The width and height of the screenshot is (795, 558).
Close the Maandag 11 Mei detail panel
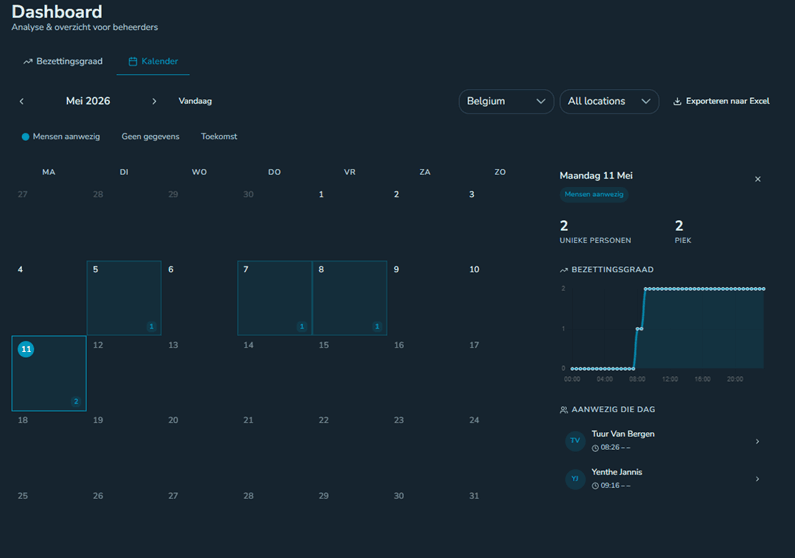(x=757, y=179)
